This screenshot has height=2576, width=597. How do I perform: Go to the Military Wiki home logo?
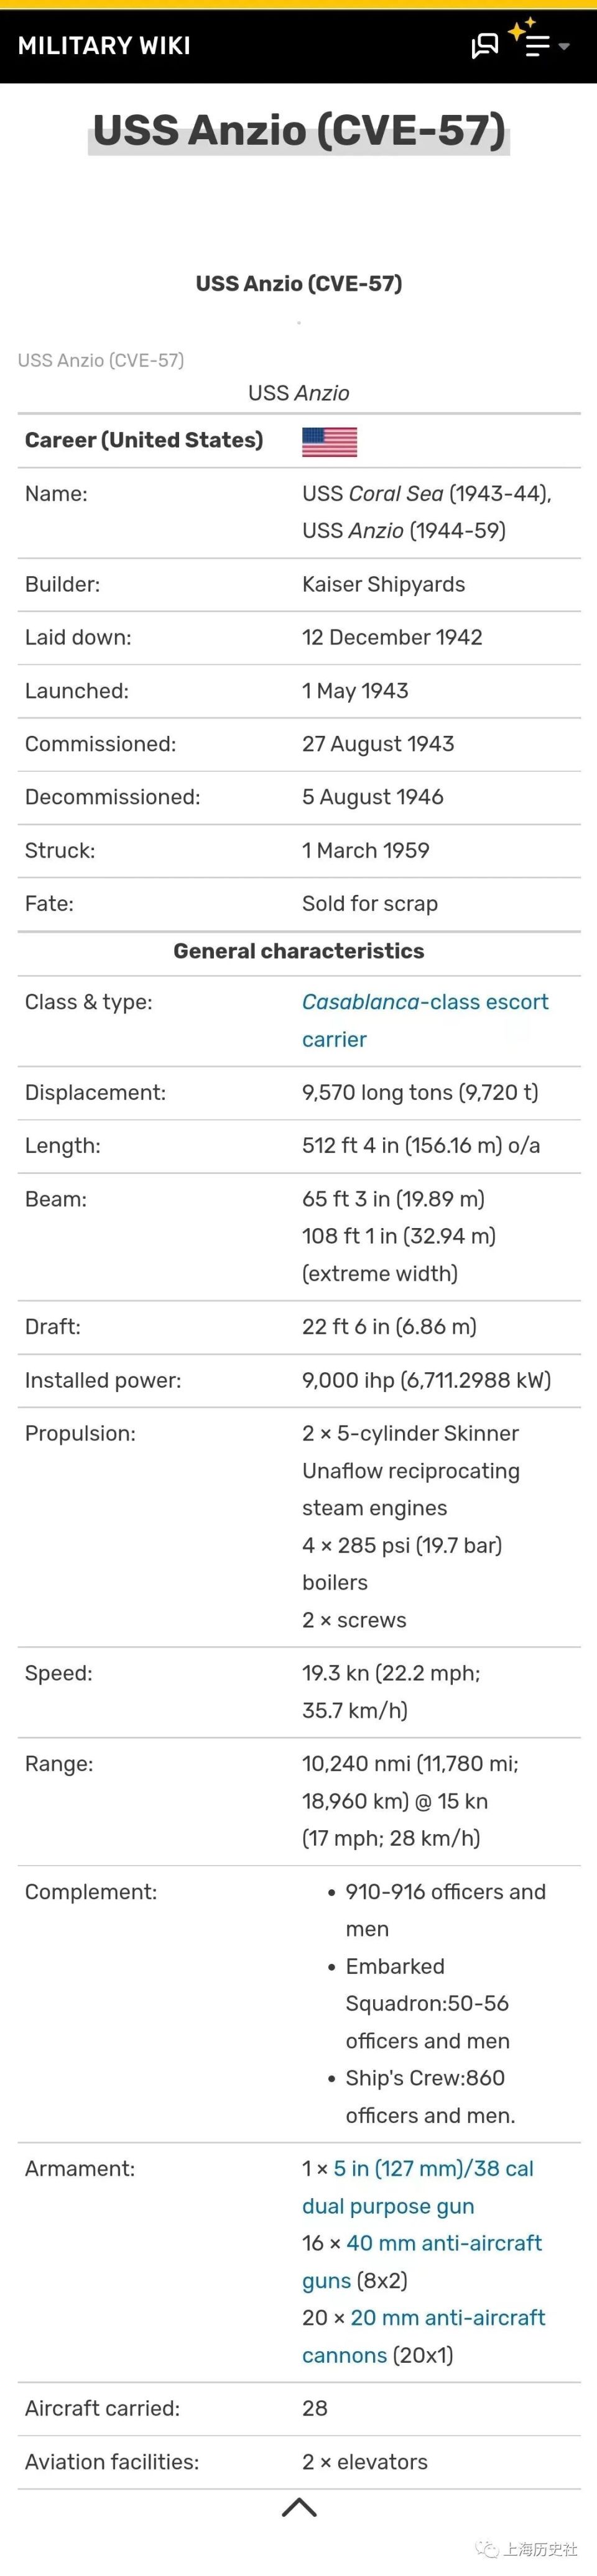104,46
